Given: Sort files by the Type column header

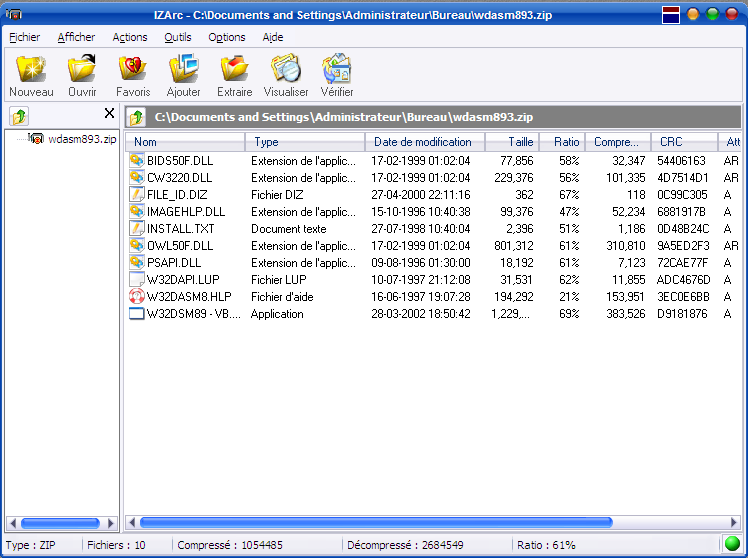Looking at the screenshot, I should pos(305,142).
